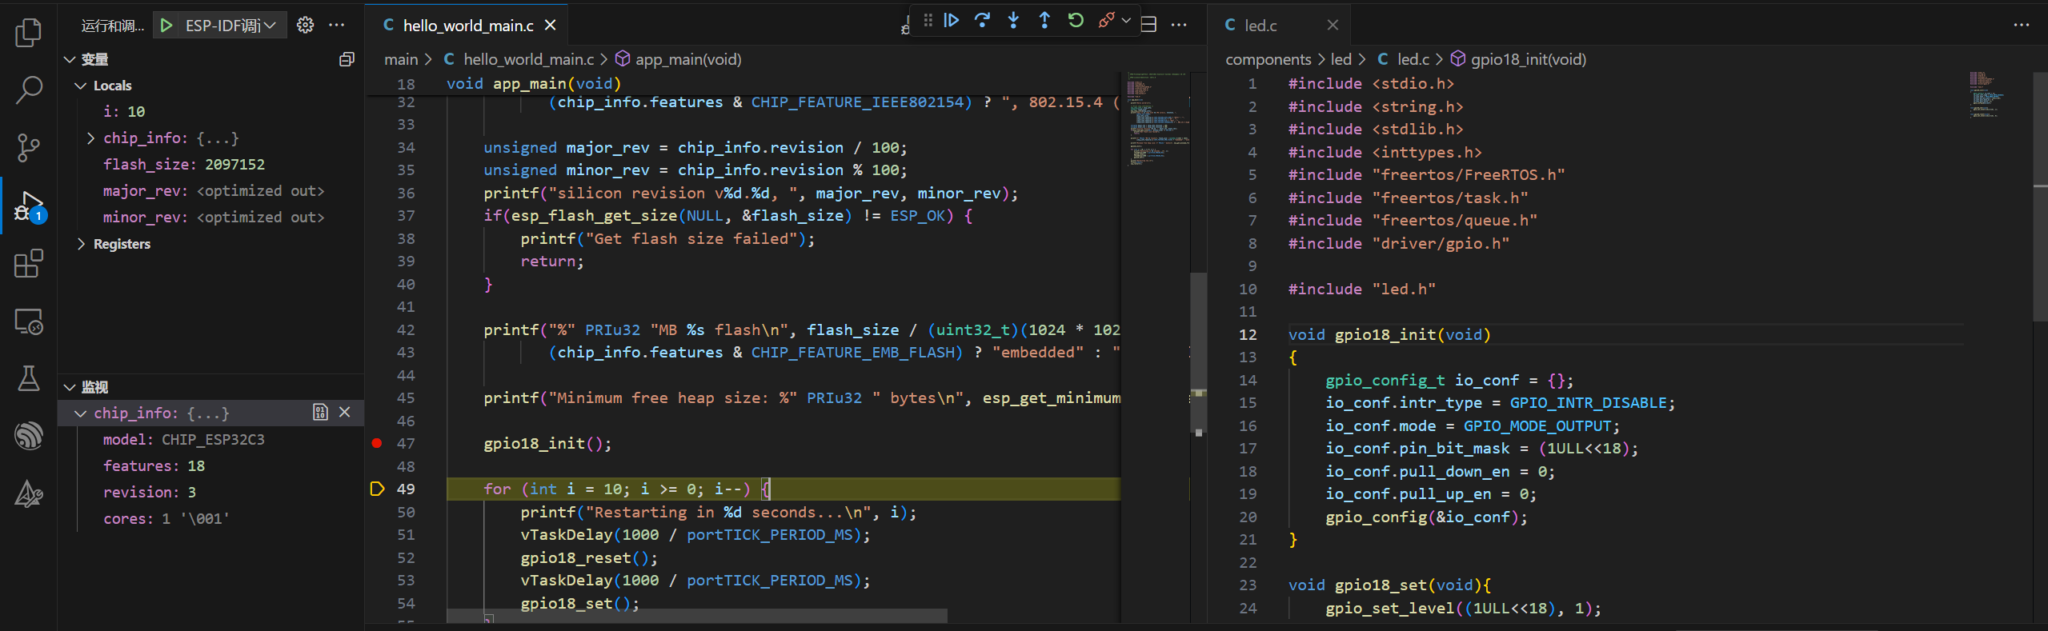Collapse all variables in the variables panel
Image resolution: width=2048 pixels, height=631 pixels.
click(346, 60)
